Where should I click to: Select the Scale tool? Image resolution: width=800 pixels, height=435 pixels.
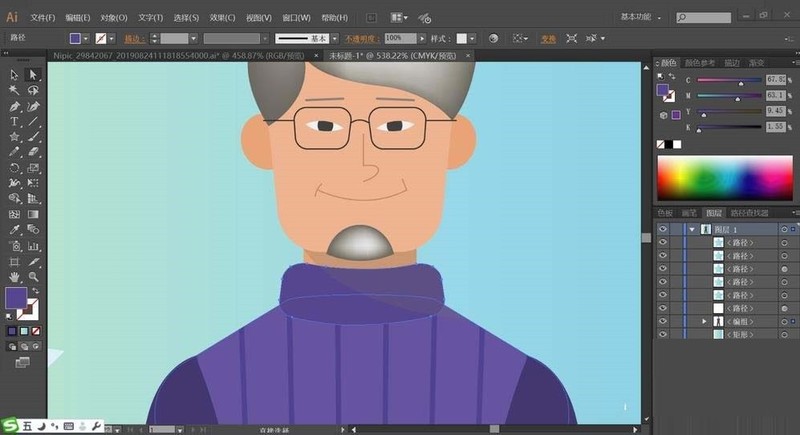33,168
